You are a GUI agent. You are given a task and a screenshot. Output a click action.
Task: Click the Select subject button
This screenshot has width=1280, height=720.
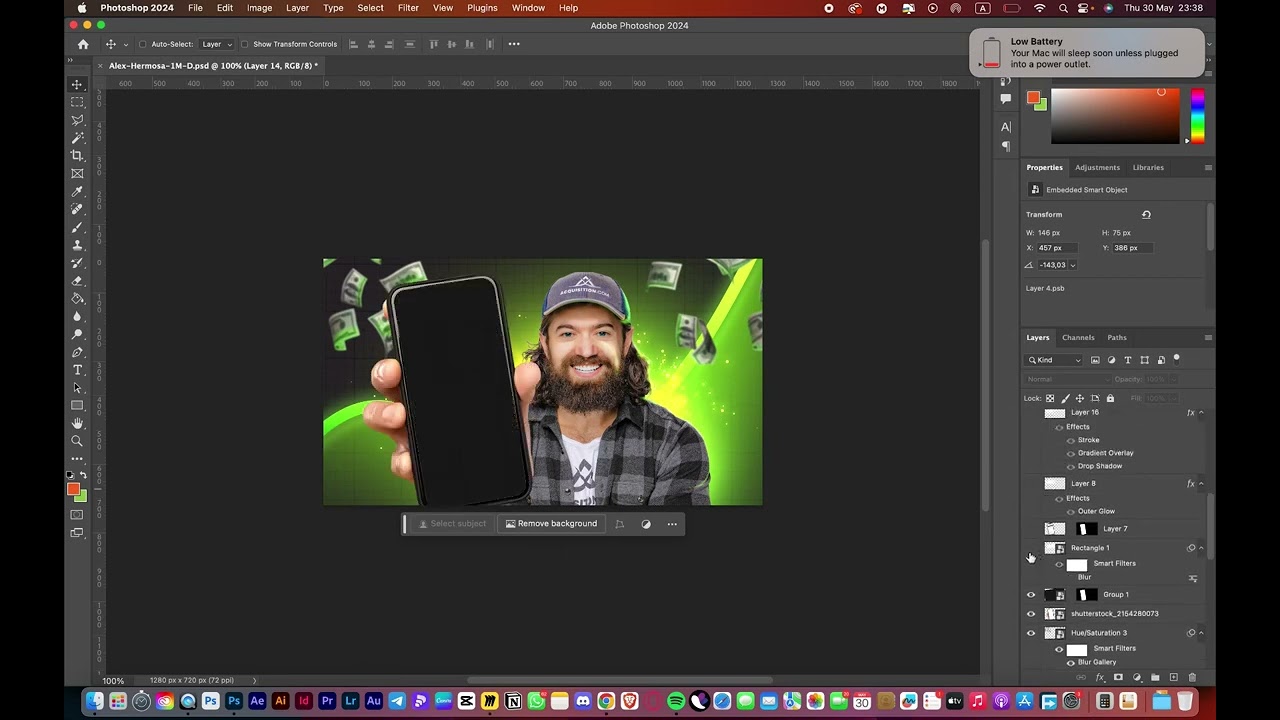(x=452, y=524)
